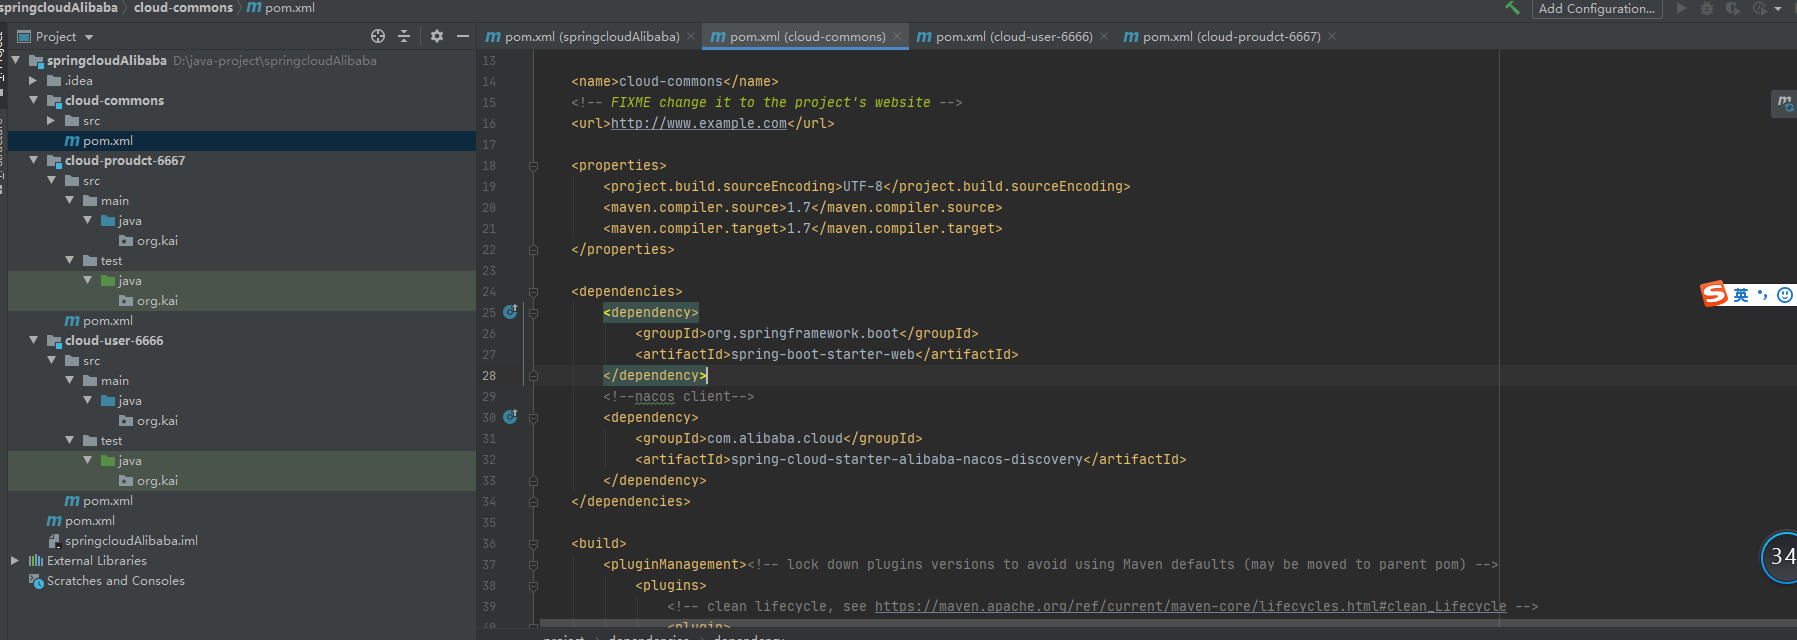Fold the build block at line 36

(533, 544)
